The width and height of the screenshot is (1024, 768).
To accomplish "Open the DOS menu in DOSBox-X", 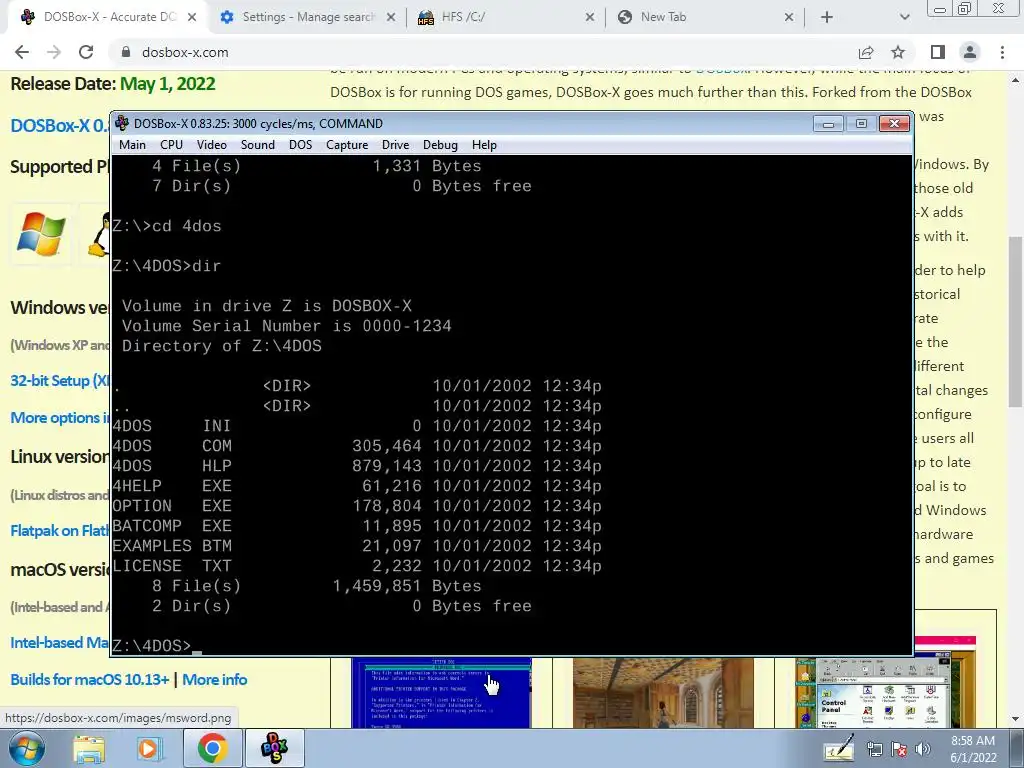I will [x=300, y=145].
